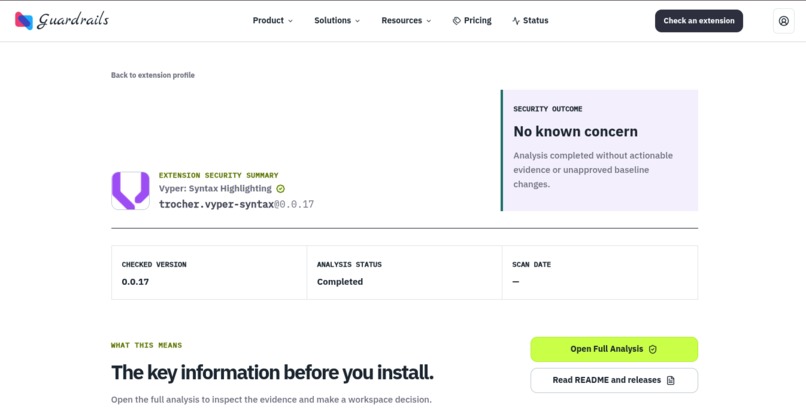806x408 pixels.
Task: Click the Pricing tag icon
Action: click(456, 21)
